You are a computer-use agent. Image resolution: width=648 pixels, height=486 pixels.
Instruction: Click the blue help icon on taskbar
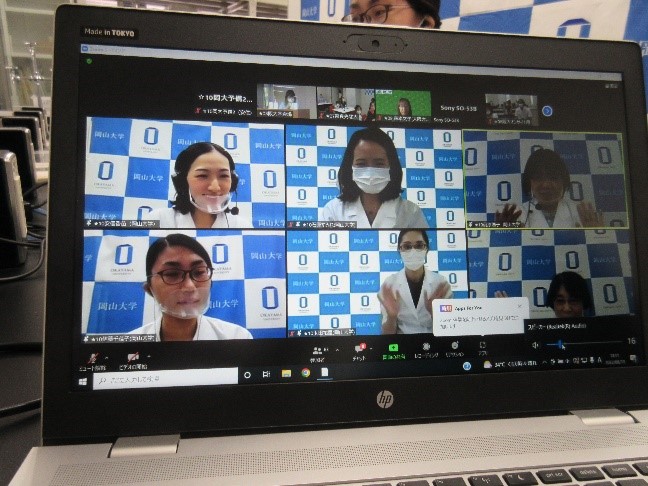point(467,366)
